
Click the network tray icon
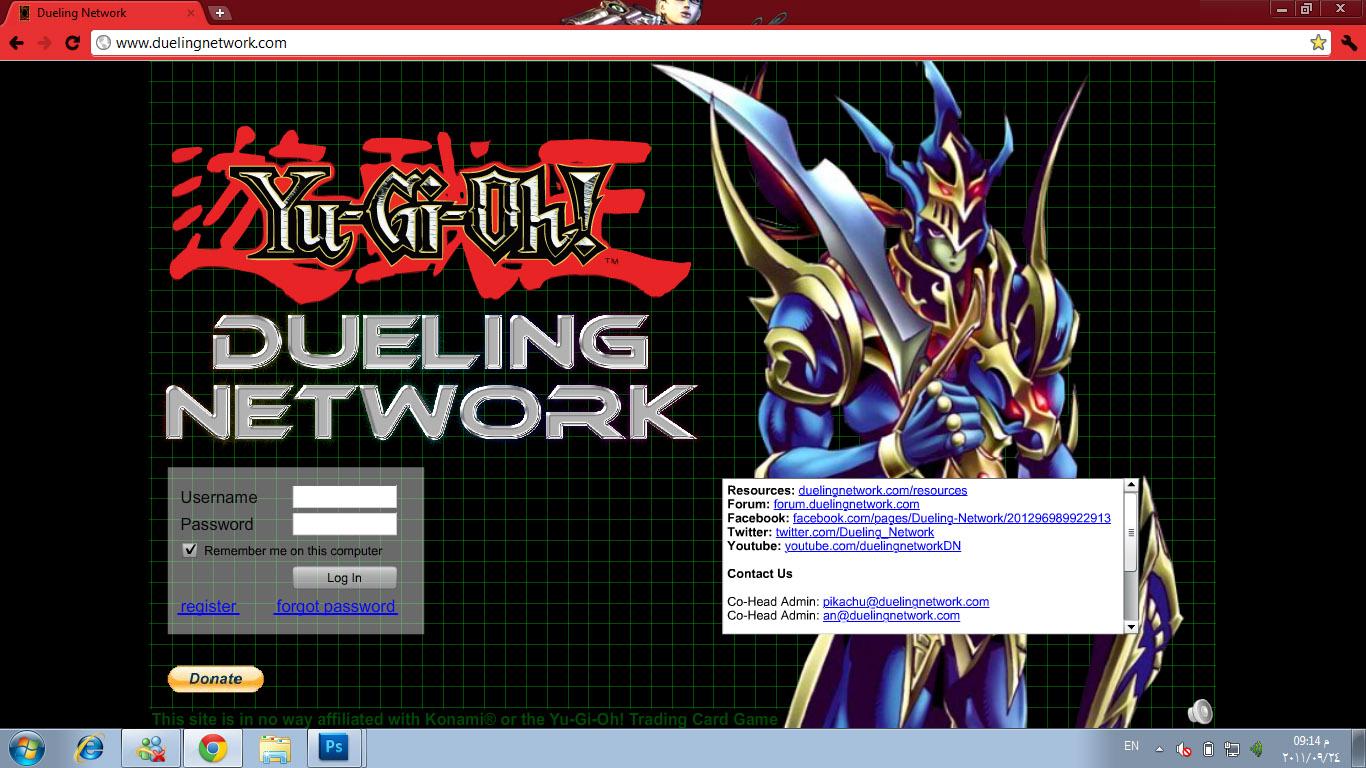coord(1232,748)
